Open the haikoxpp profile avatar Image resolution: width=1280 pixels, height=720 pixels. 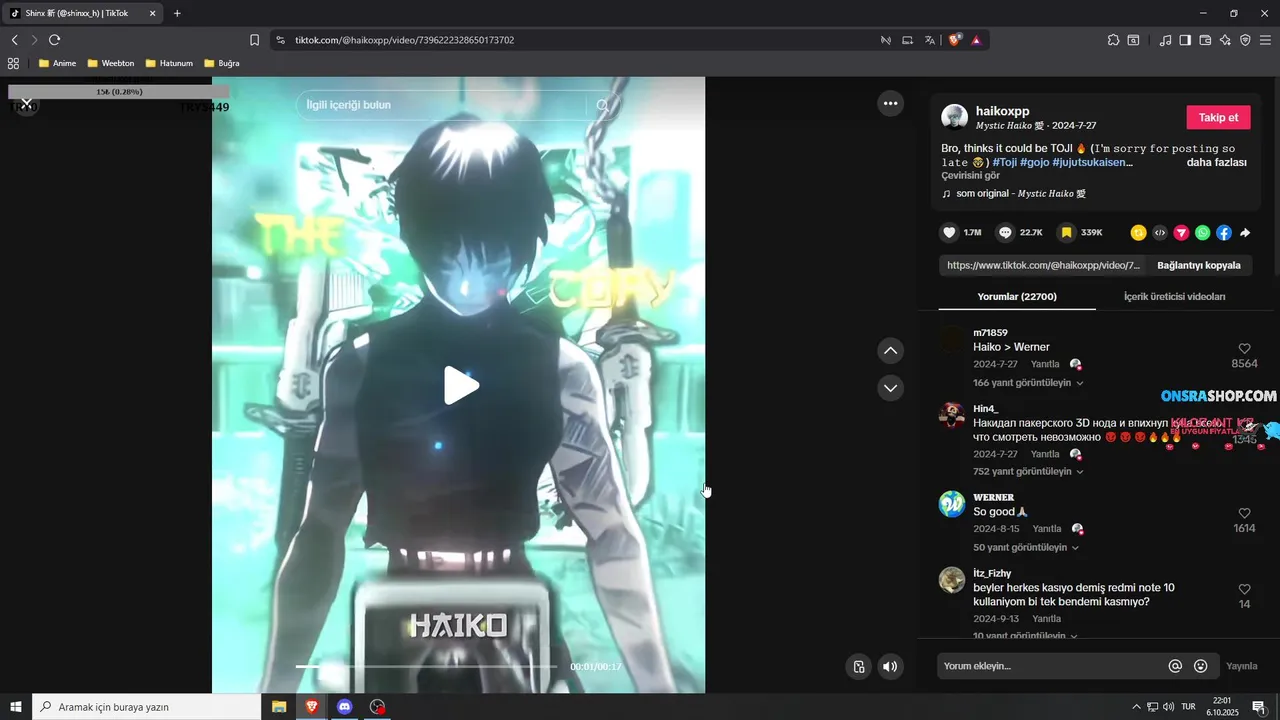pyautogui.click(x=954, y=117)
